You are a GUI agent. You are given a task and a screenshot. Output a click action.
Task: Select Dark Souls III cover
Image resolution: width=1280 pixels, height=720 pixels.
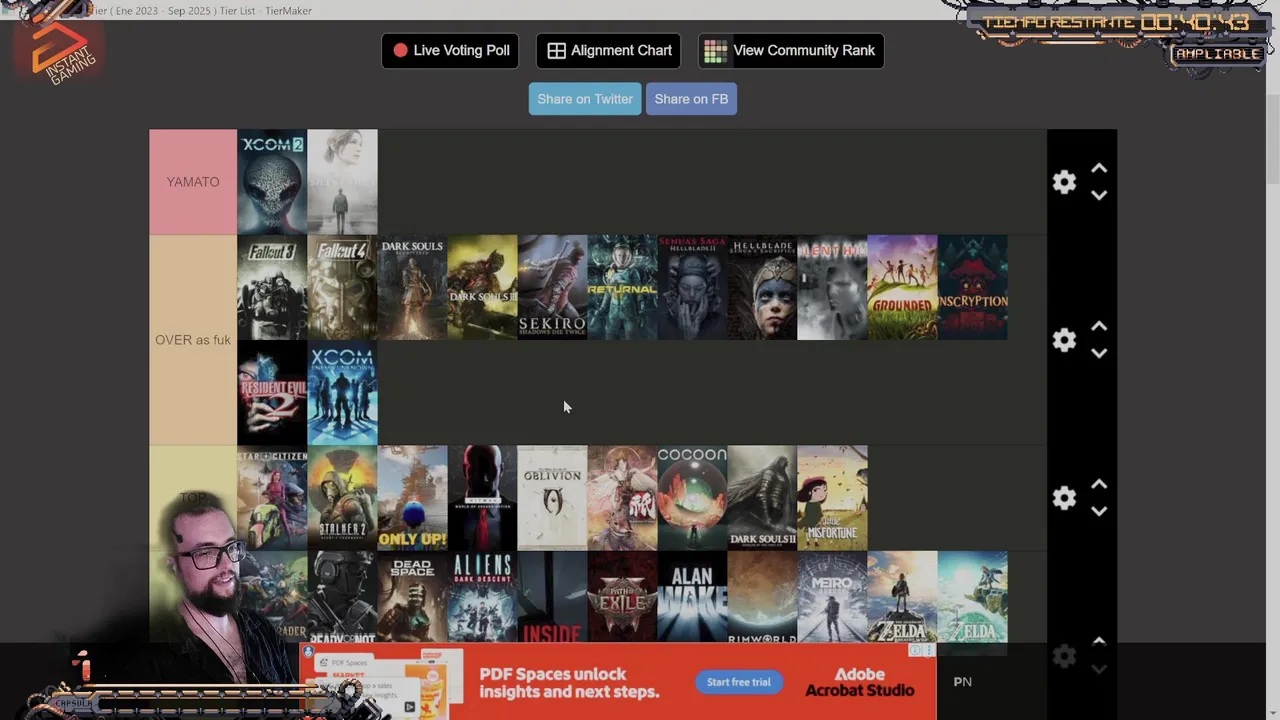pos(482,288)
